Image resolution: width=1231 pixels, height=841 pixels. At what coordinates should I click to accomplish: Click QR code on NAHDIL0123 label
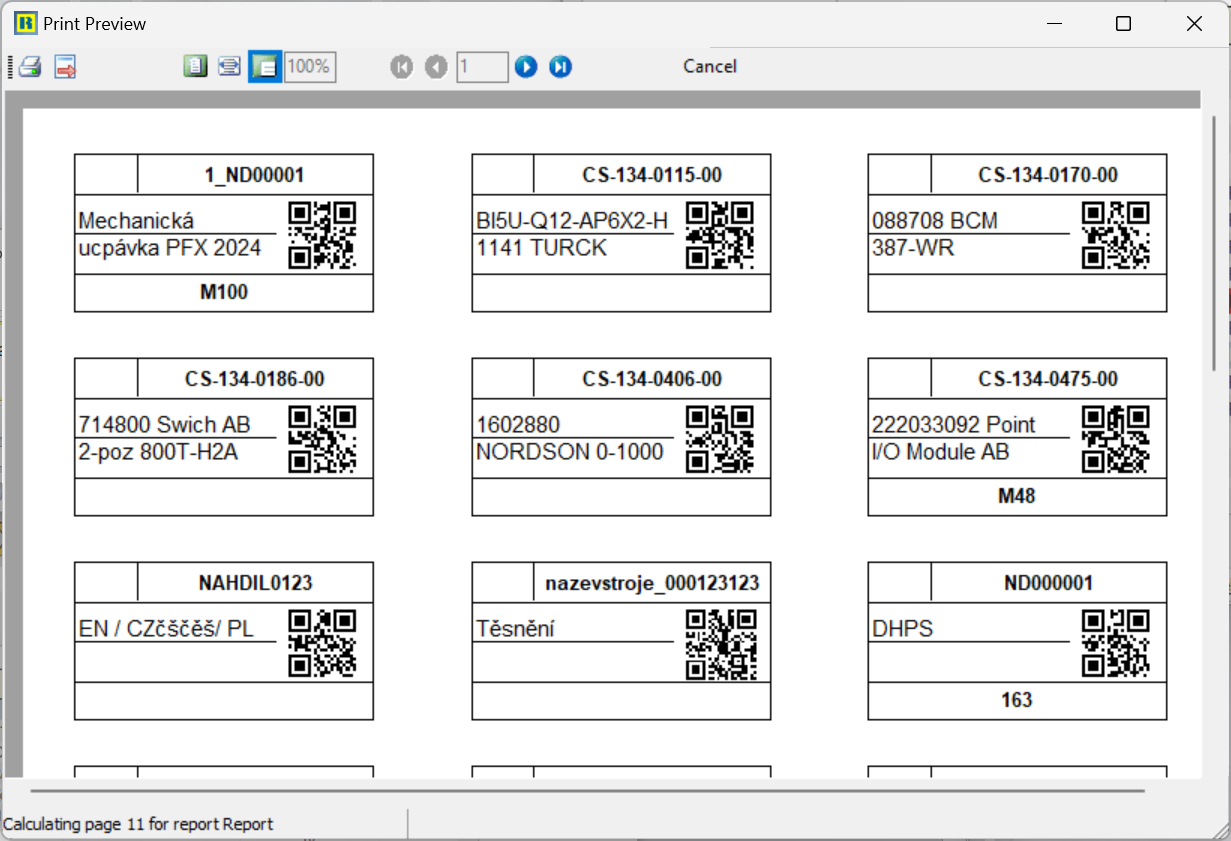tap(323, 643)
